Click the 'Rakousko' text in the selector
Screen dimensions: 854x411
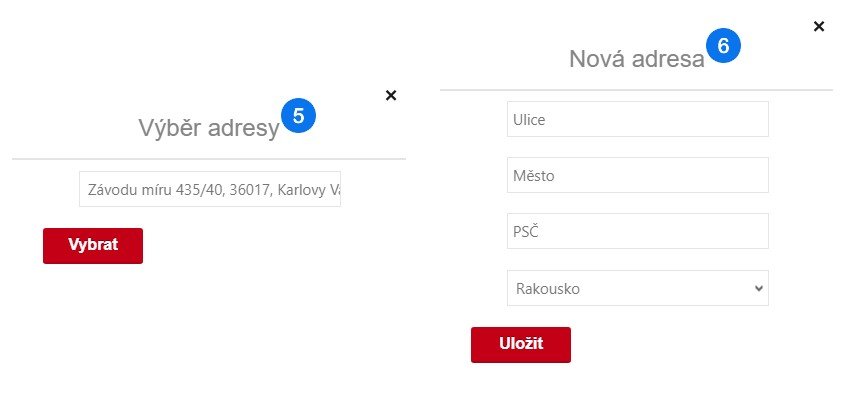point(548,289)
